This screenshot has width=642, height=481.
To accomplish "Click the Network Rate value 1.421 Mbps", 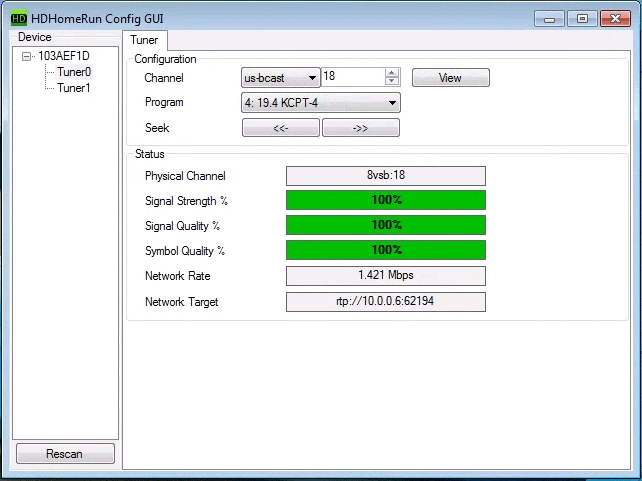I will point(386,276).
